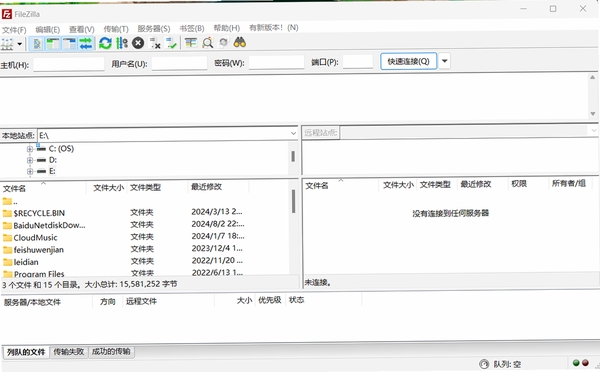The height and width of the screenshot is (372, 600).
Task: Switch to the 传输失败 tab
Action: [68, 351]
